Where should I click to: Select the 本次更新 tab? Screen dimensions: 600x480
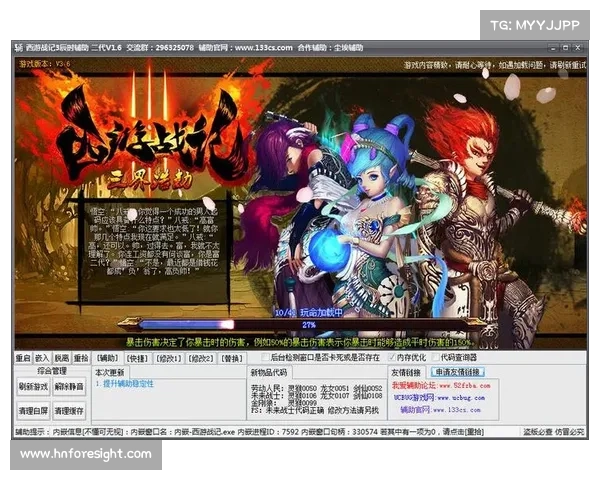click(110, 372)
